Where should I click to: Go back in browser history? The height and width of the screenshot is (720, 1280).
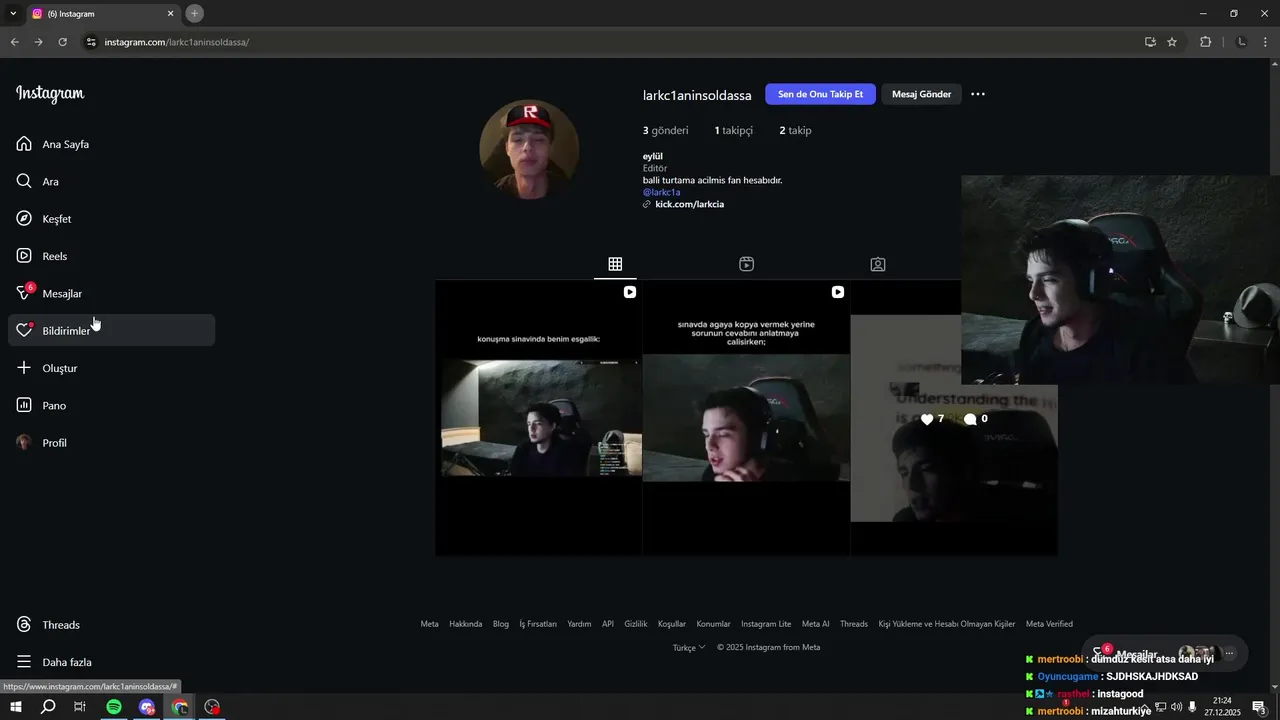[x=14, y=42]
